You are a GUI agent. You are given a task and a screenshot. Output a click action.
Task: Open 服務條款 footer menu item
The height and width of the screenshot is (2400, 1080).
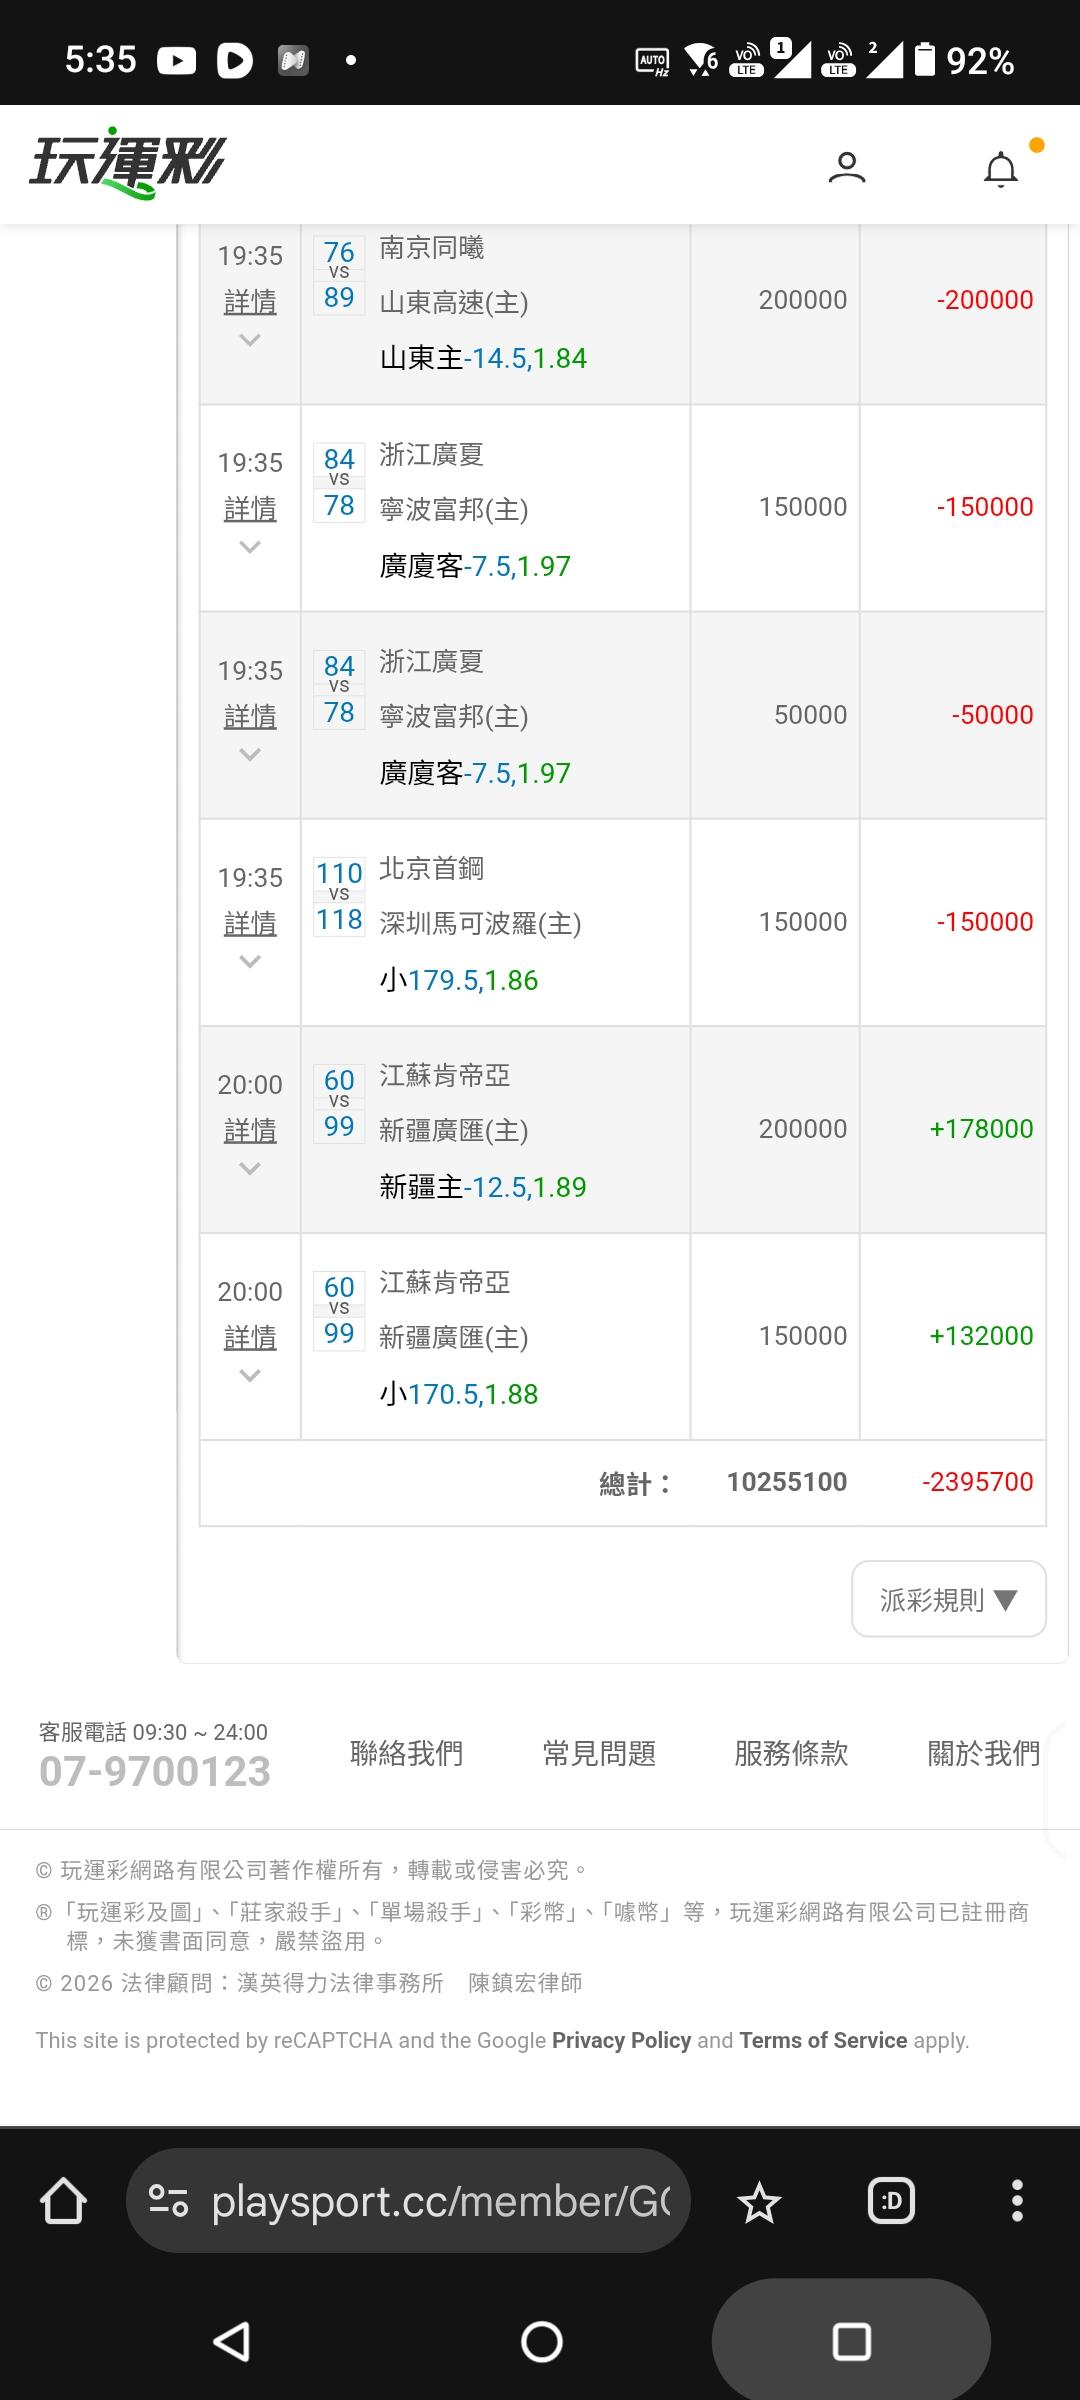791,1753
